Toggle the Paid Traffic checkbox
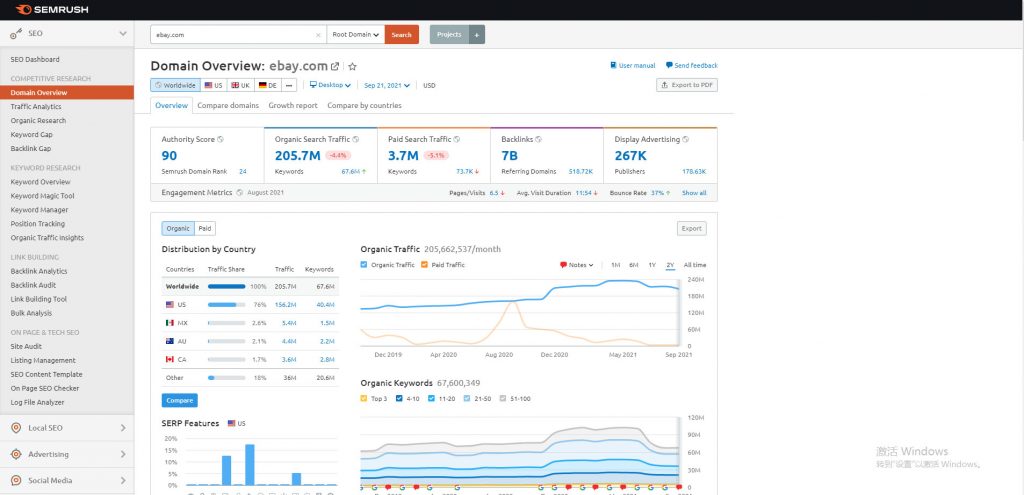Image resolution: width=1024 pixels, height=495 pixels. (x=425, y=265)
